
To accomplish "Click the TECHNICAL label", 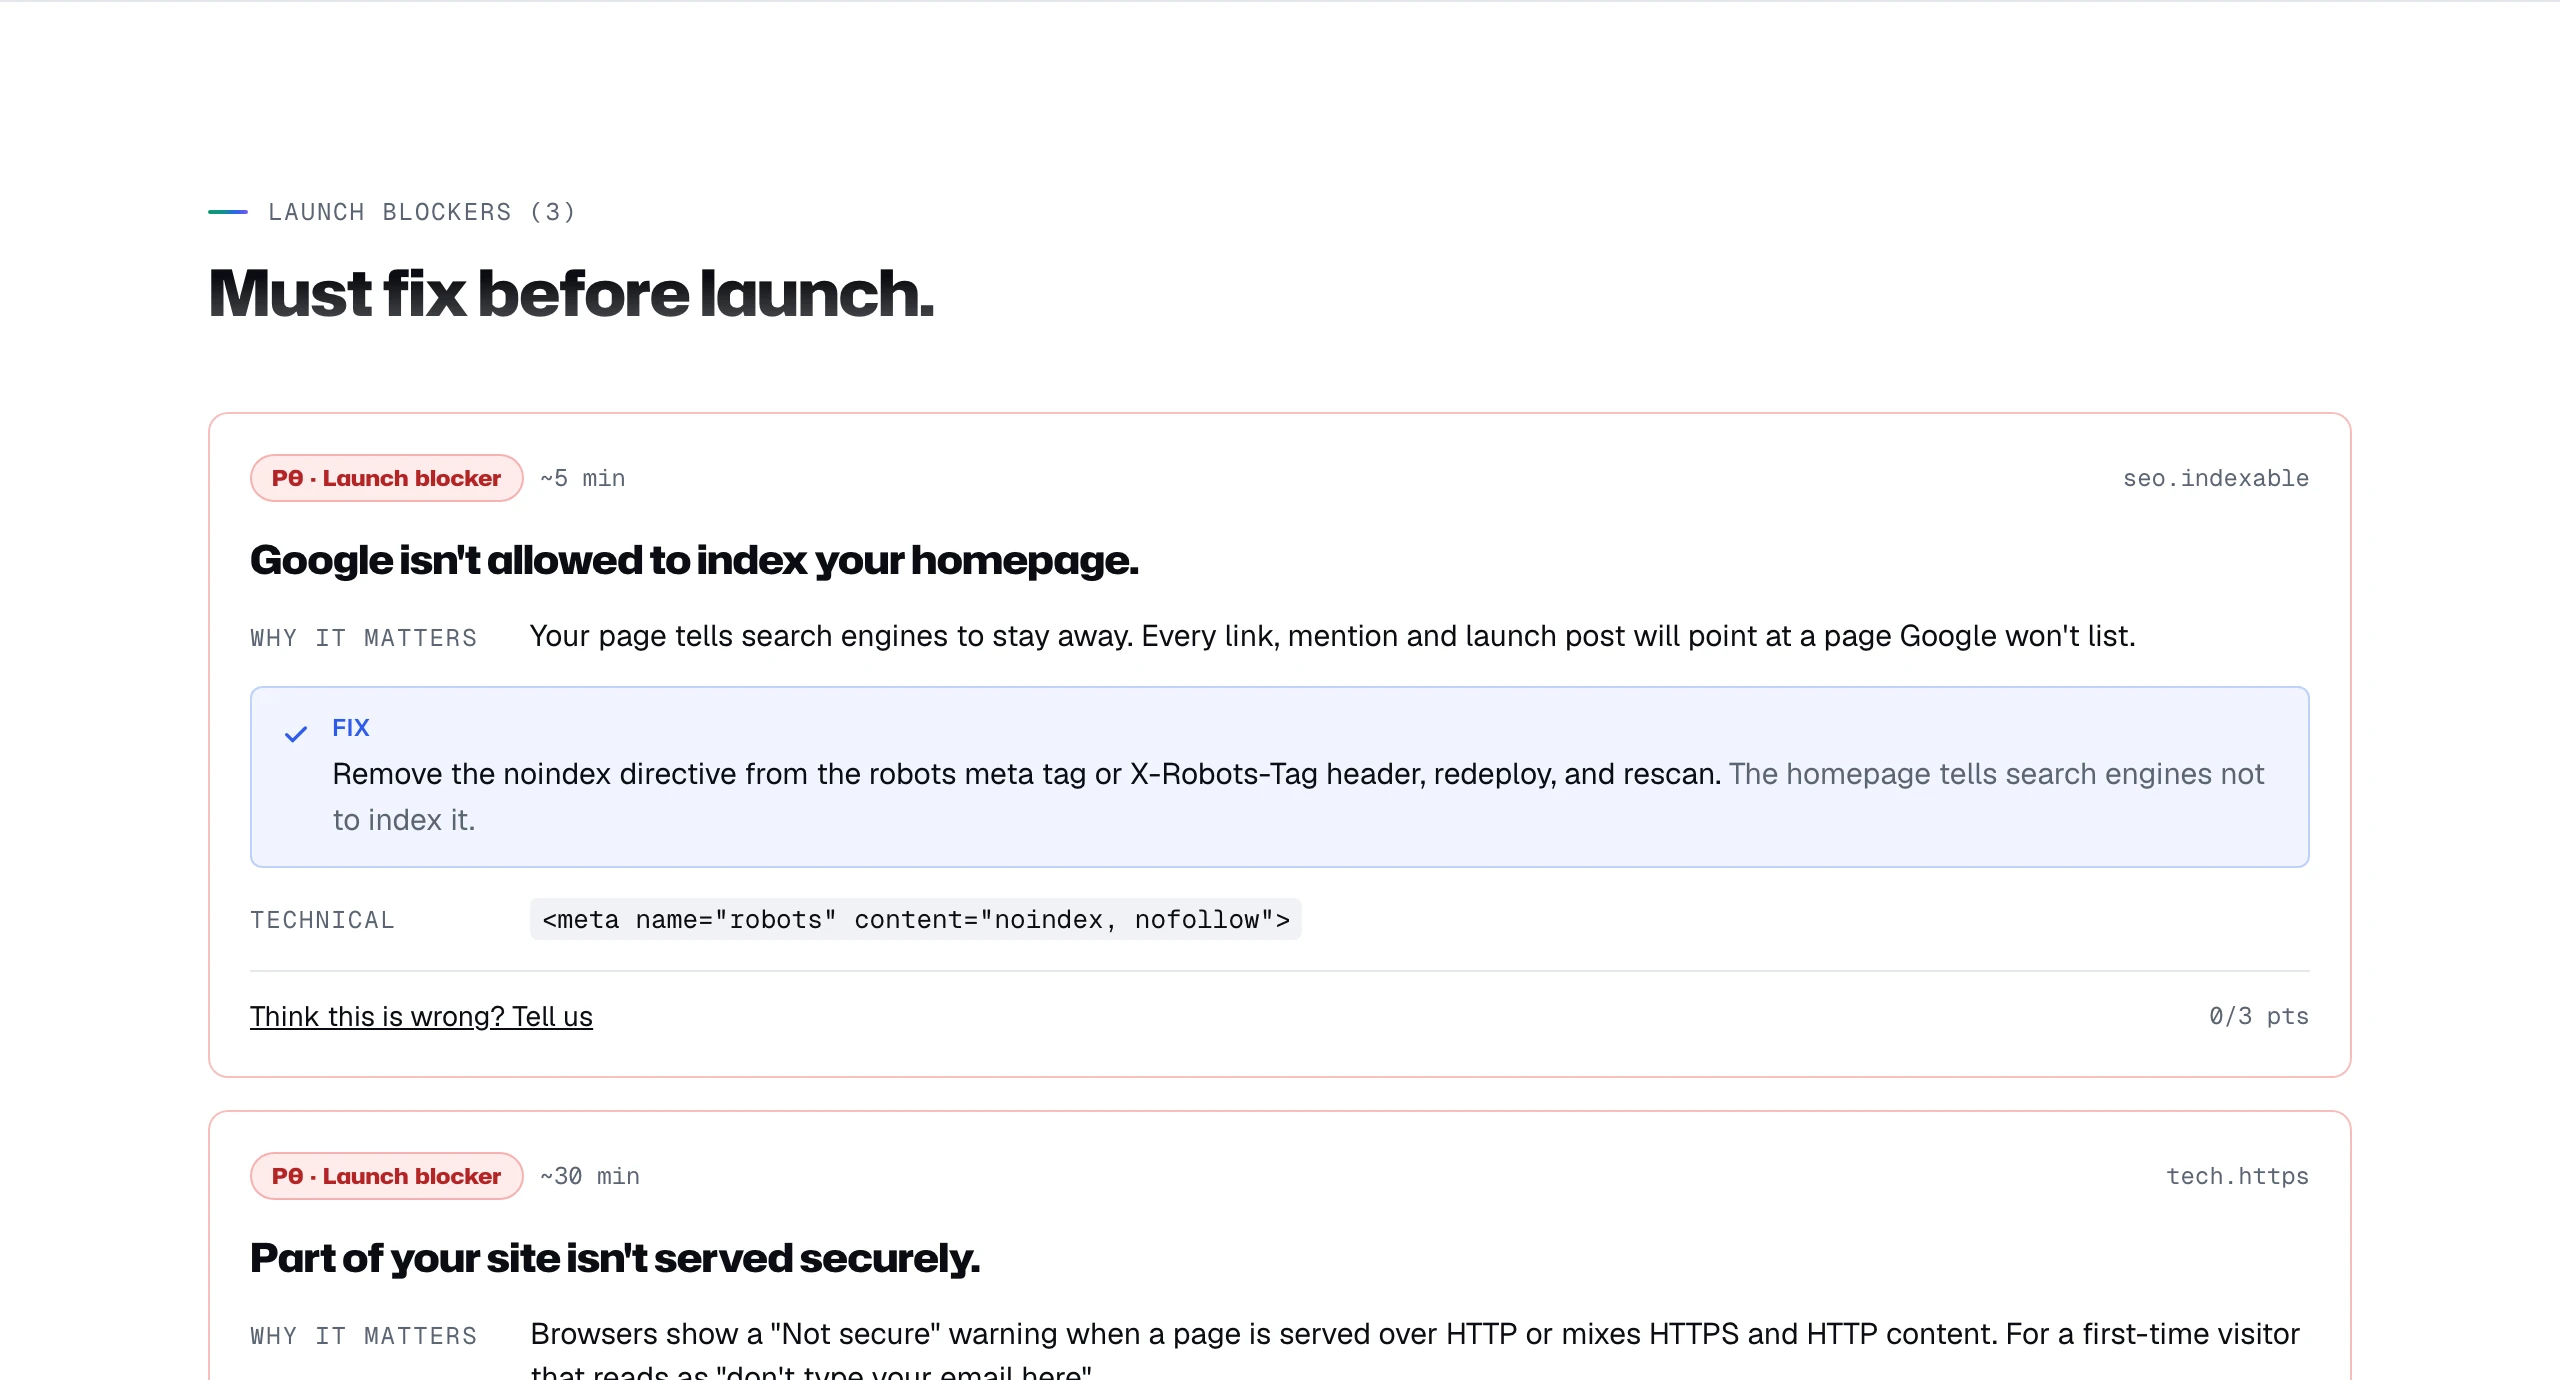I will tap(322, 920).
